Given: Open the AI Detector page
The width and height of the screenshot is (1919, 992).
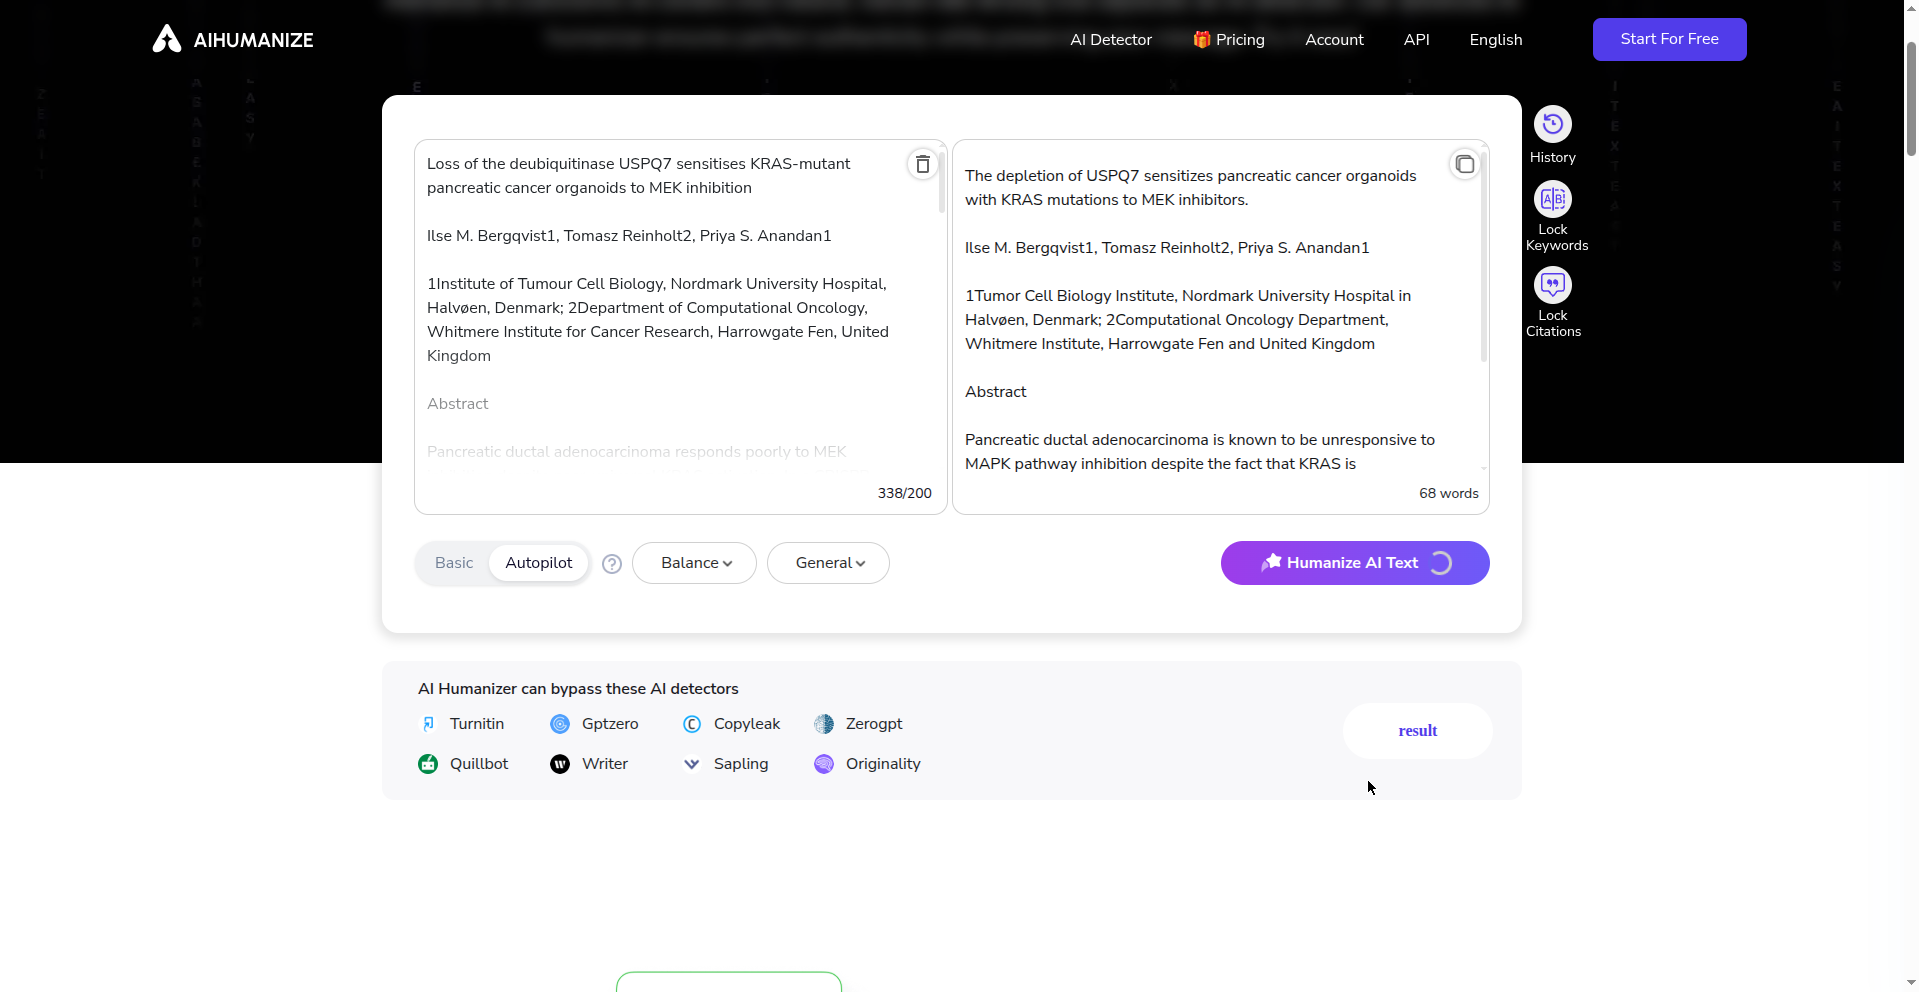Looking at the screenshot, I should 1111,40.
